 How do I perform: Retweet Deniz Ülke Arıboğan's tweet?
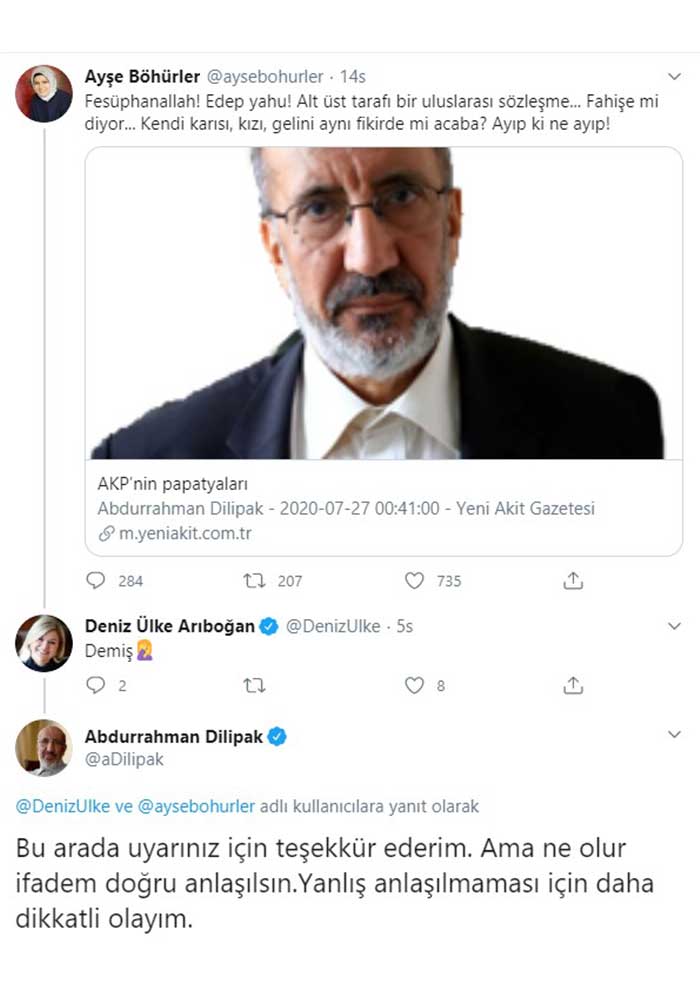[254, 685]
